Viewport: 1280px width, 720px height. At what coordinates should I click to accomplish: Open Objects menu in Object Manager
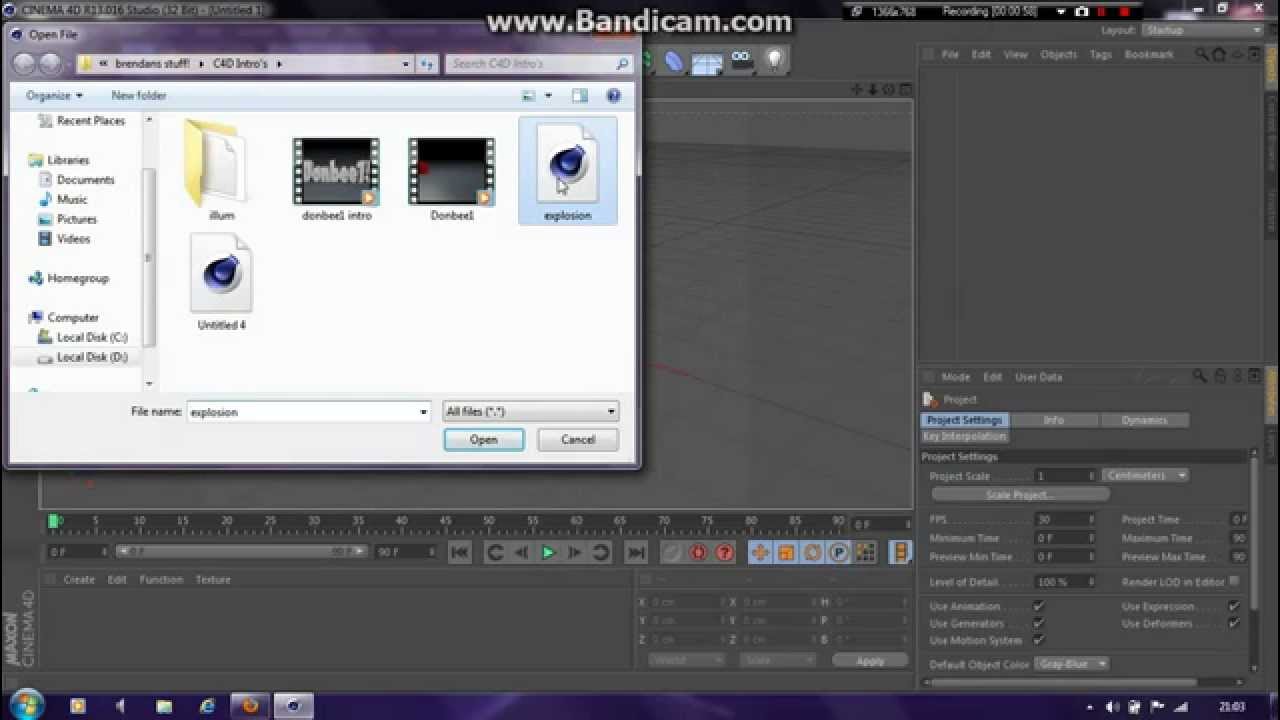tap(1058, 55)
